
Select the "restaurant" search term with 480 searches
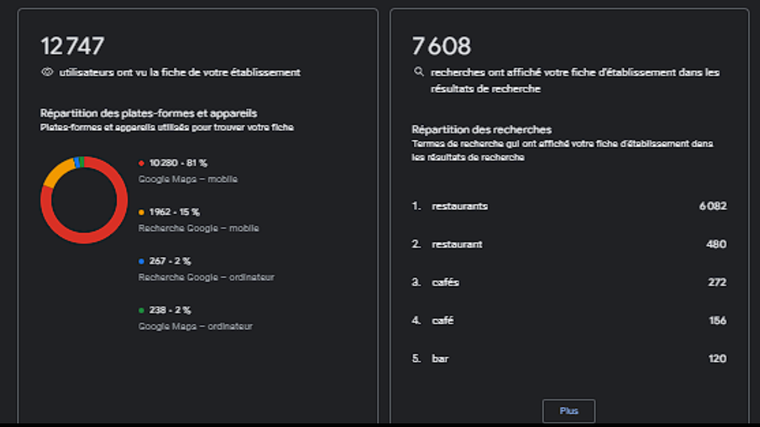coord(457,244)
